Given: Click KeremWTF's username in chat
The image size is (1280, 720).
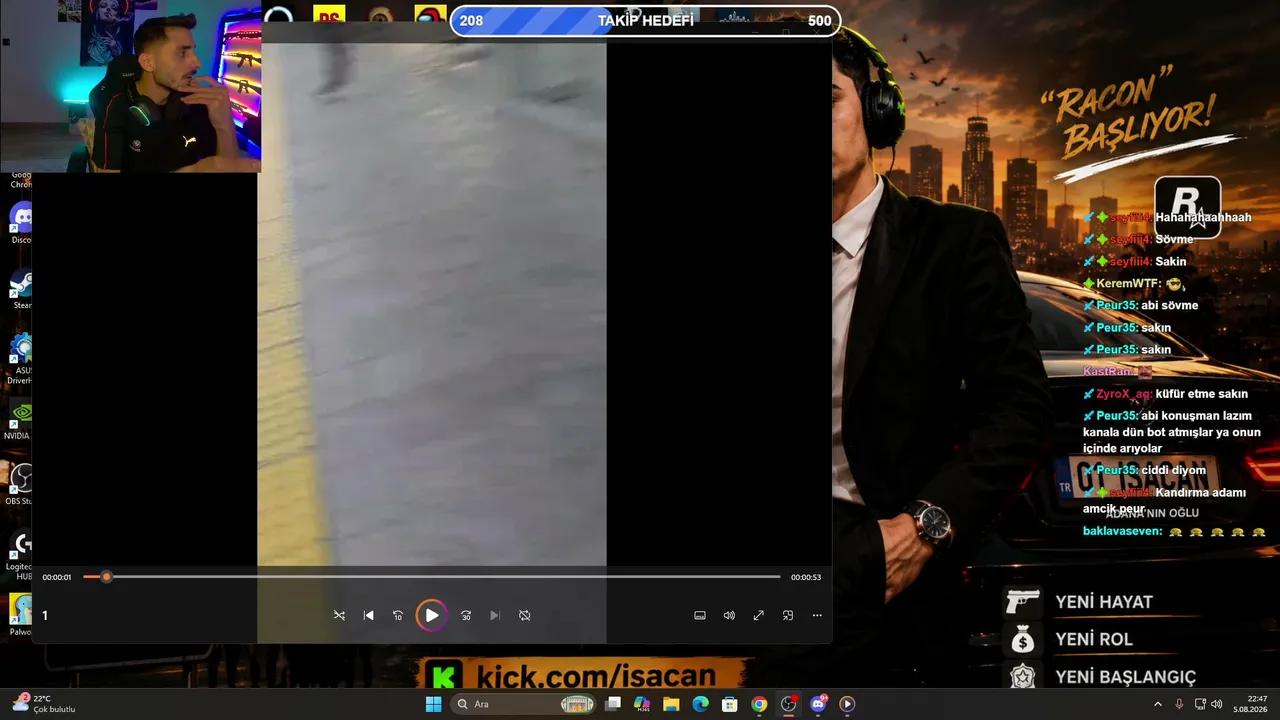Looking at the screenshot, I should [1128, 284].
